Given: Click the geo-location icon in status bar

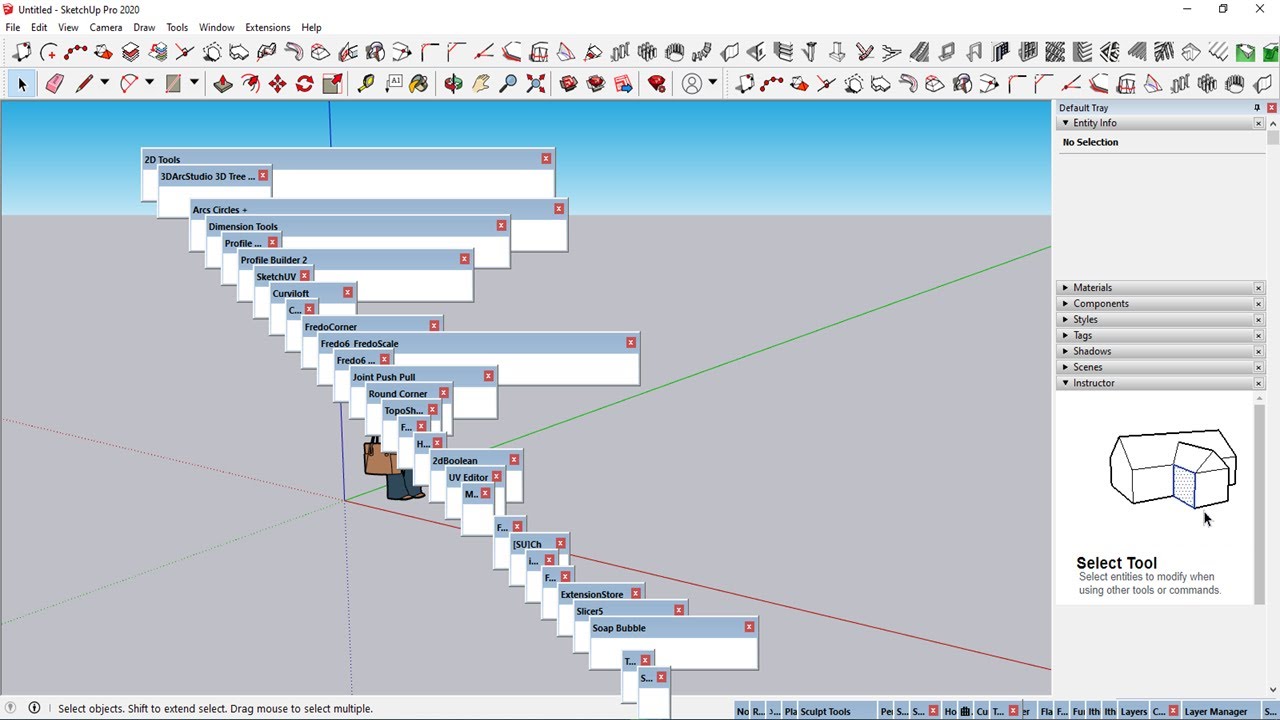Looking at the screenshot, I should tap(11, 708).
